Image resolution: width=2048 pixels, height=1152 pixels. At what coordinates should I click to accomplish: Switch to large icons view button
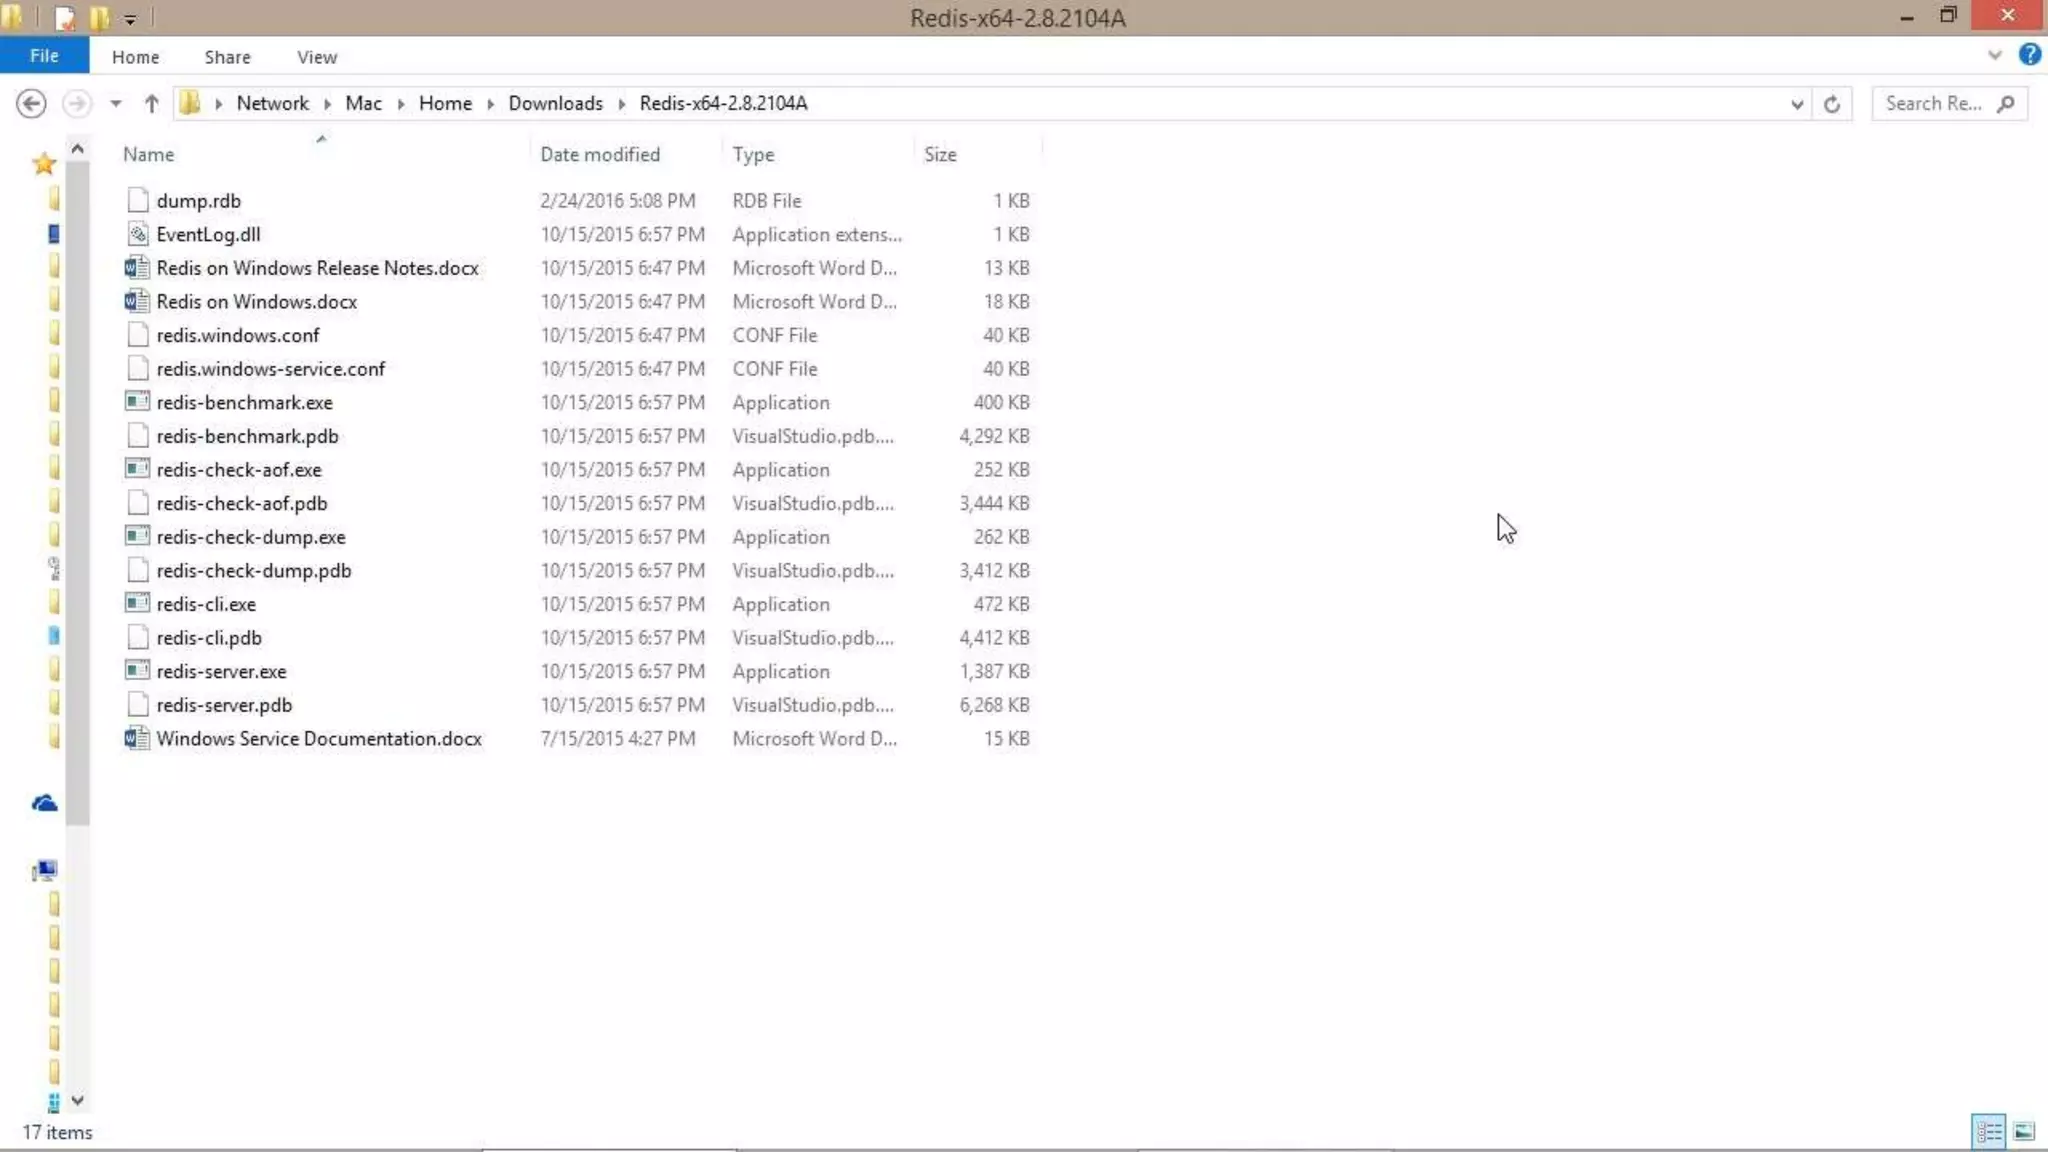(2024, 1131)
